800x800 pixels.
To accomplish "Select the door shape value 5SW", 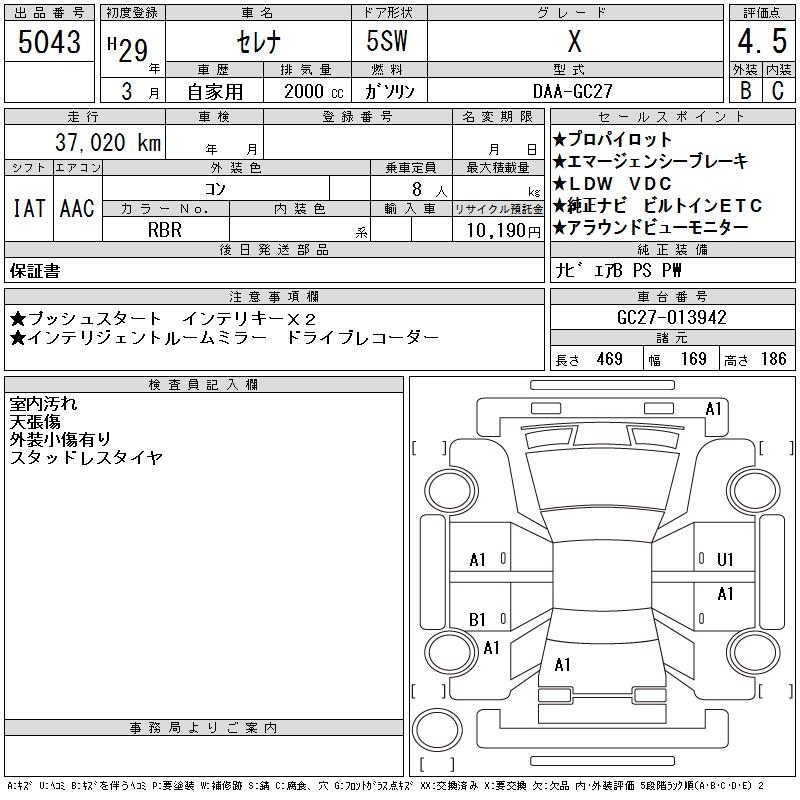I will tap(387, 41).
